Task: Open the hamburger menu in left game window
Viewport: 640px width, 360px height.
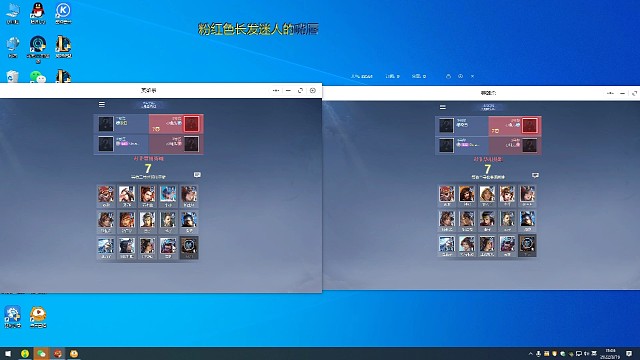Action: coord(102,104)
